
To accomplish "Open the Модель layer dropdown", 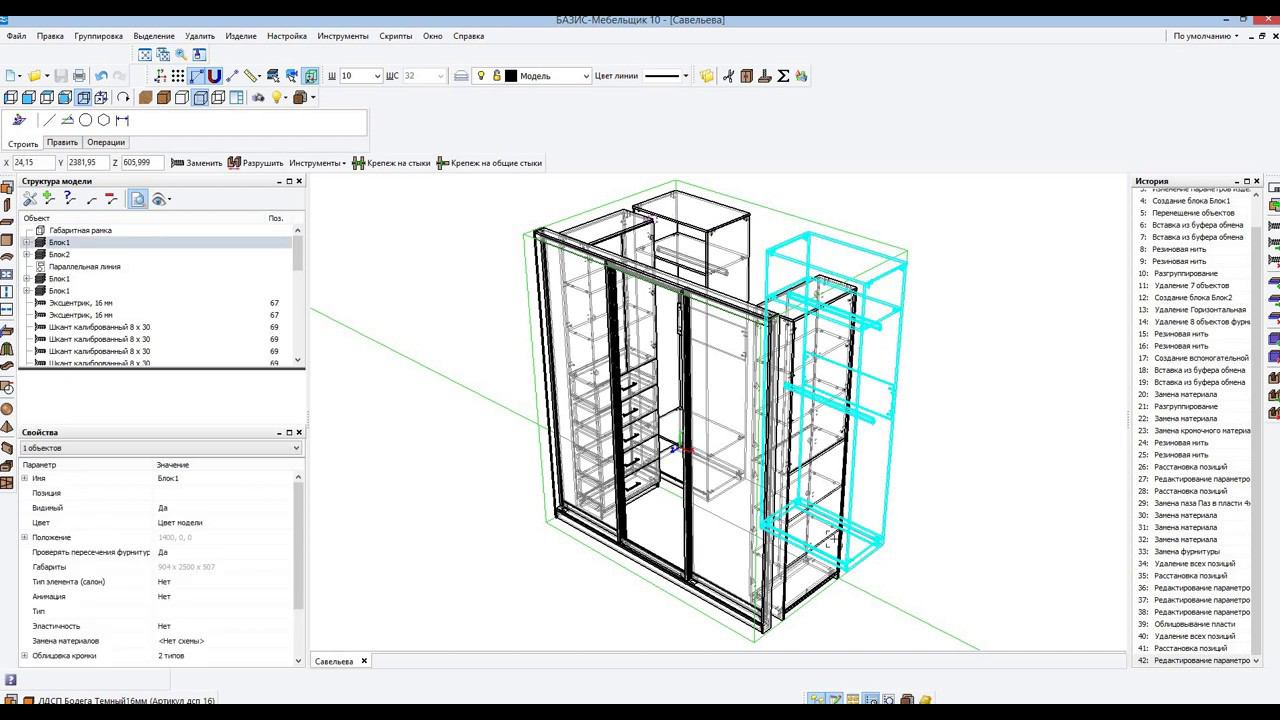I will (x=584, y=76).
